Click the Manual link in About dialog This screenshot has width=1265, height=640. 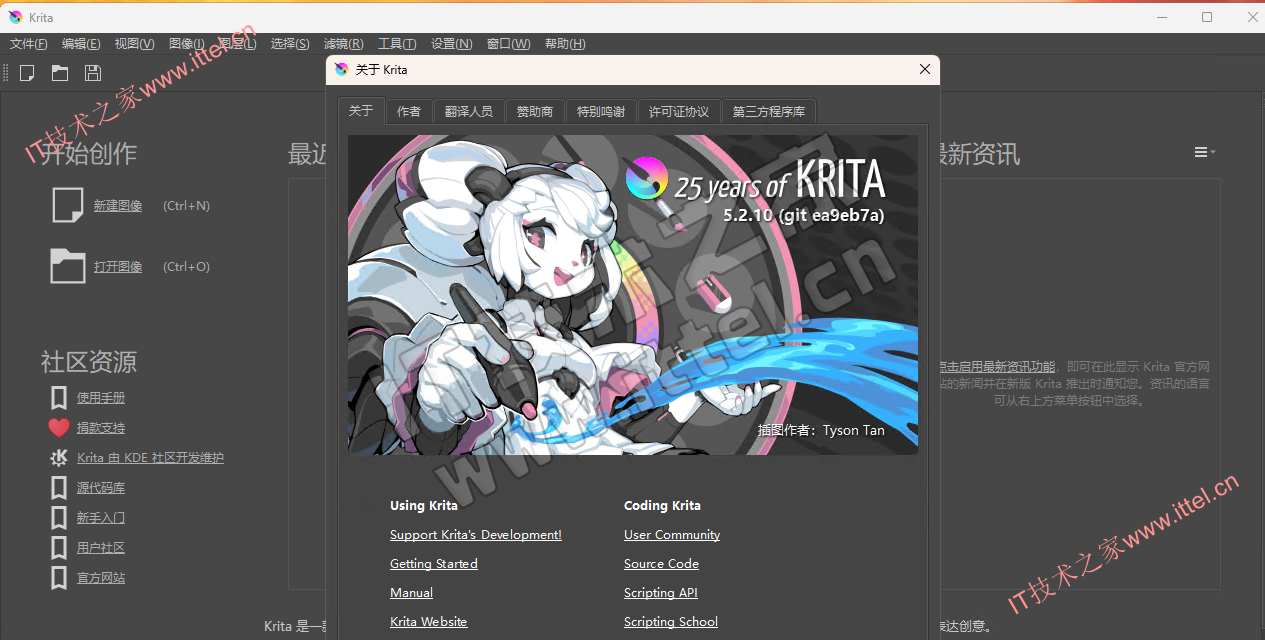click(x=411, y=593)
